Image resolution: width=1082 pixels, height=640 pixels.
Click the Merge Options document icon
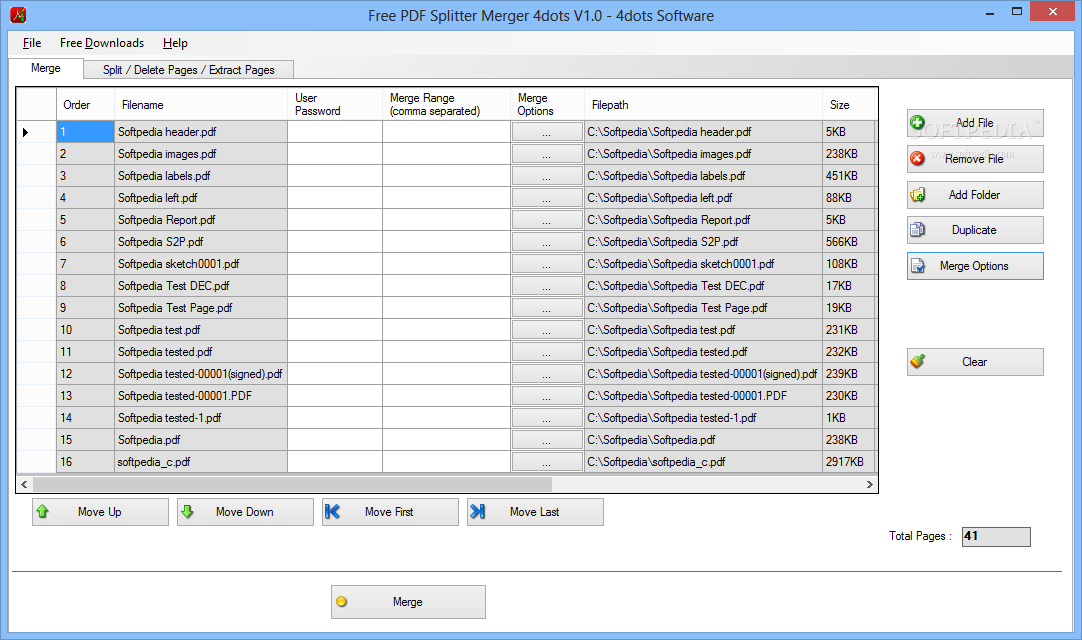click(x=918, y=266)
